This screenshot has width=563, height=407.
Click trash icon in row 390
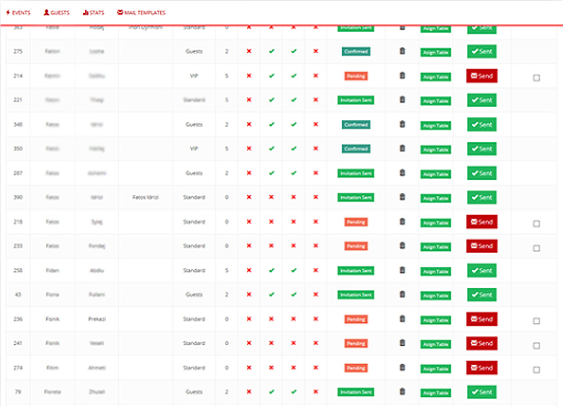pos(402,197)
